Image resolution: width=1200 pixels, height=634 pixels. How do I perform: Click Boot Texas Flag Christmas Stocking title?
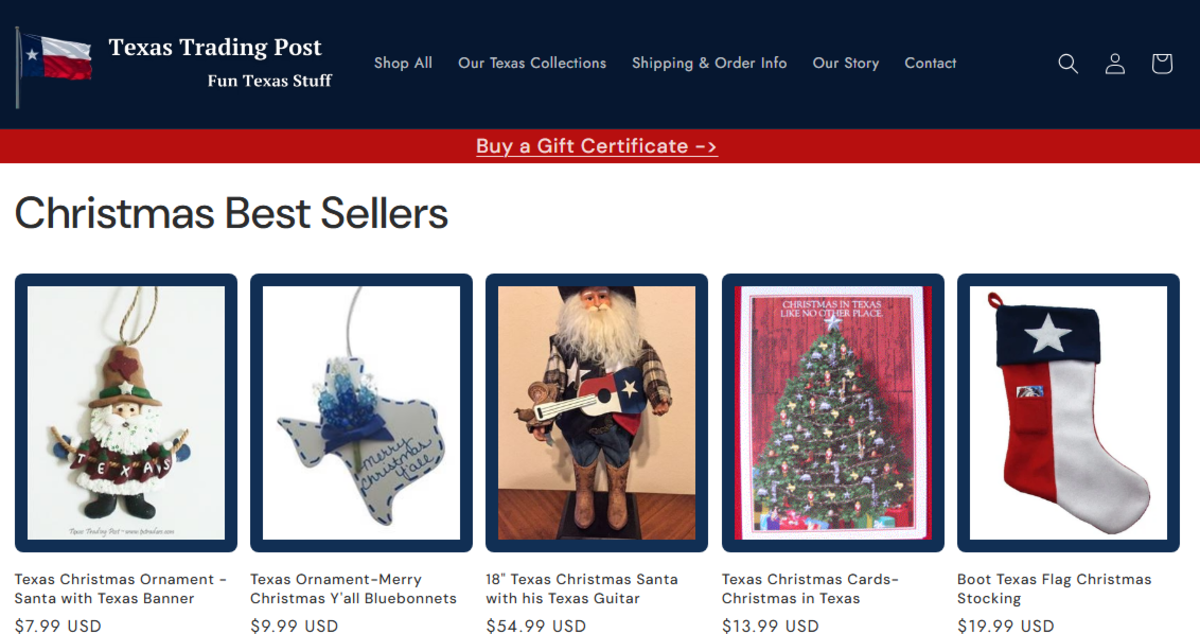tap(1054, 589)
